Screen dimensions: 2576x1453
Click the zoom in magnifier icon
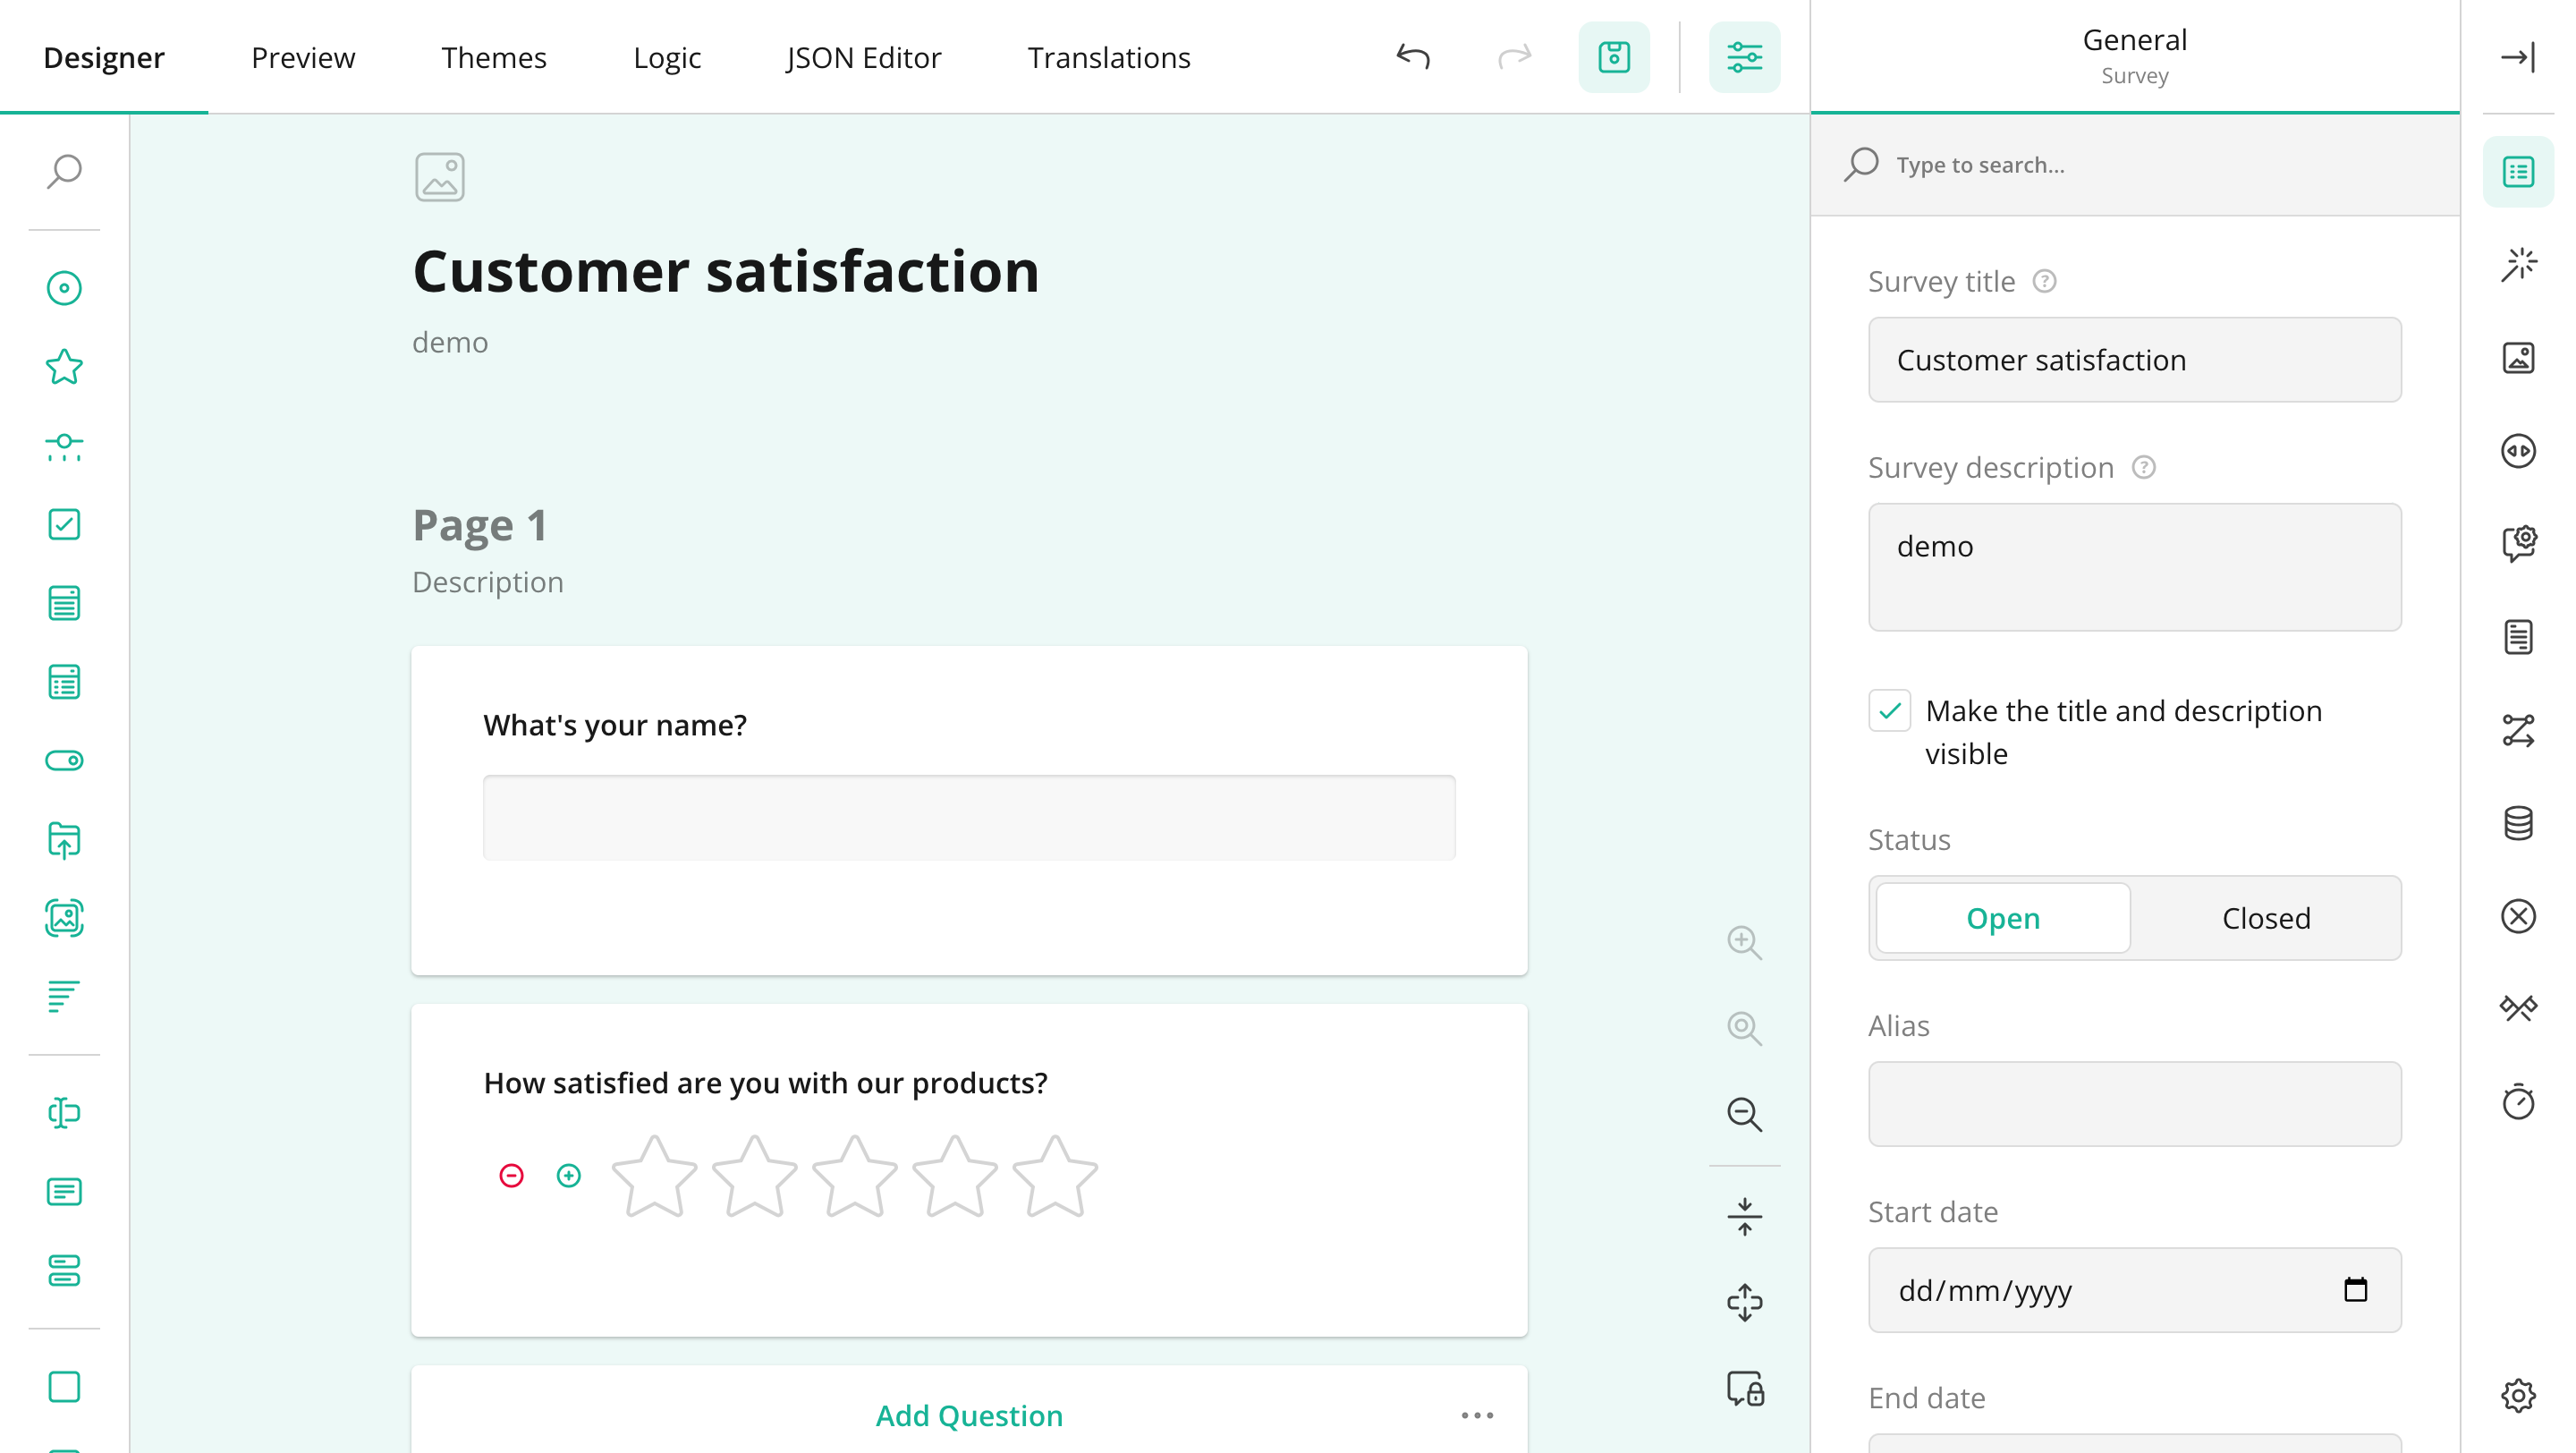pyautogui.click(x=1744, y=942)
